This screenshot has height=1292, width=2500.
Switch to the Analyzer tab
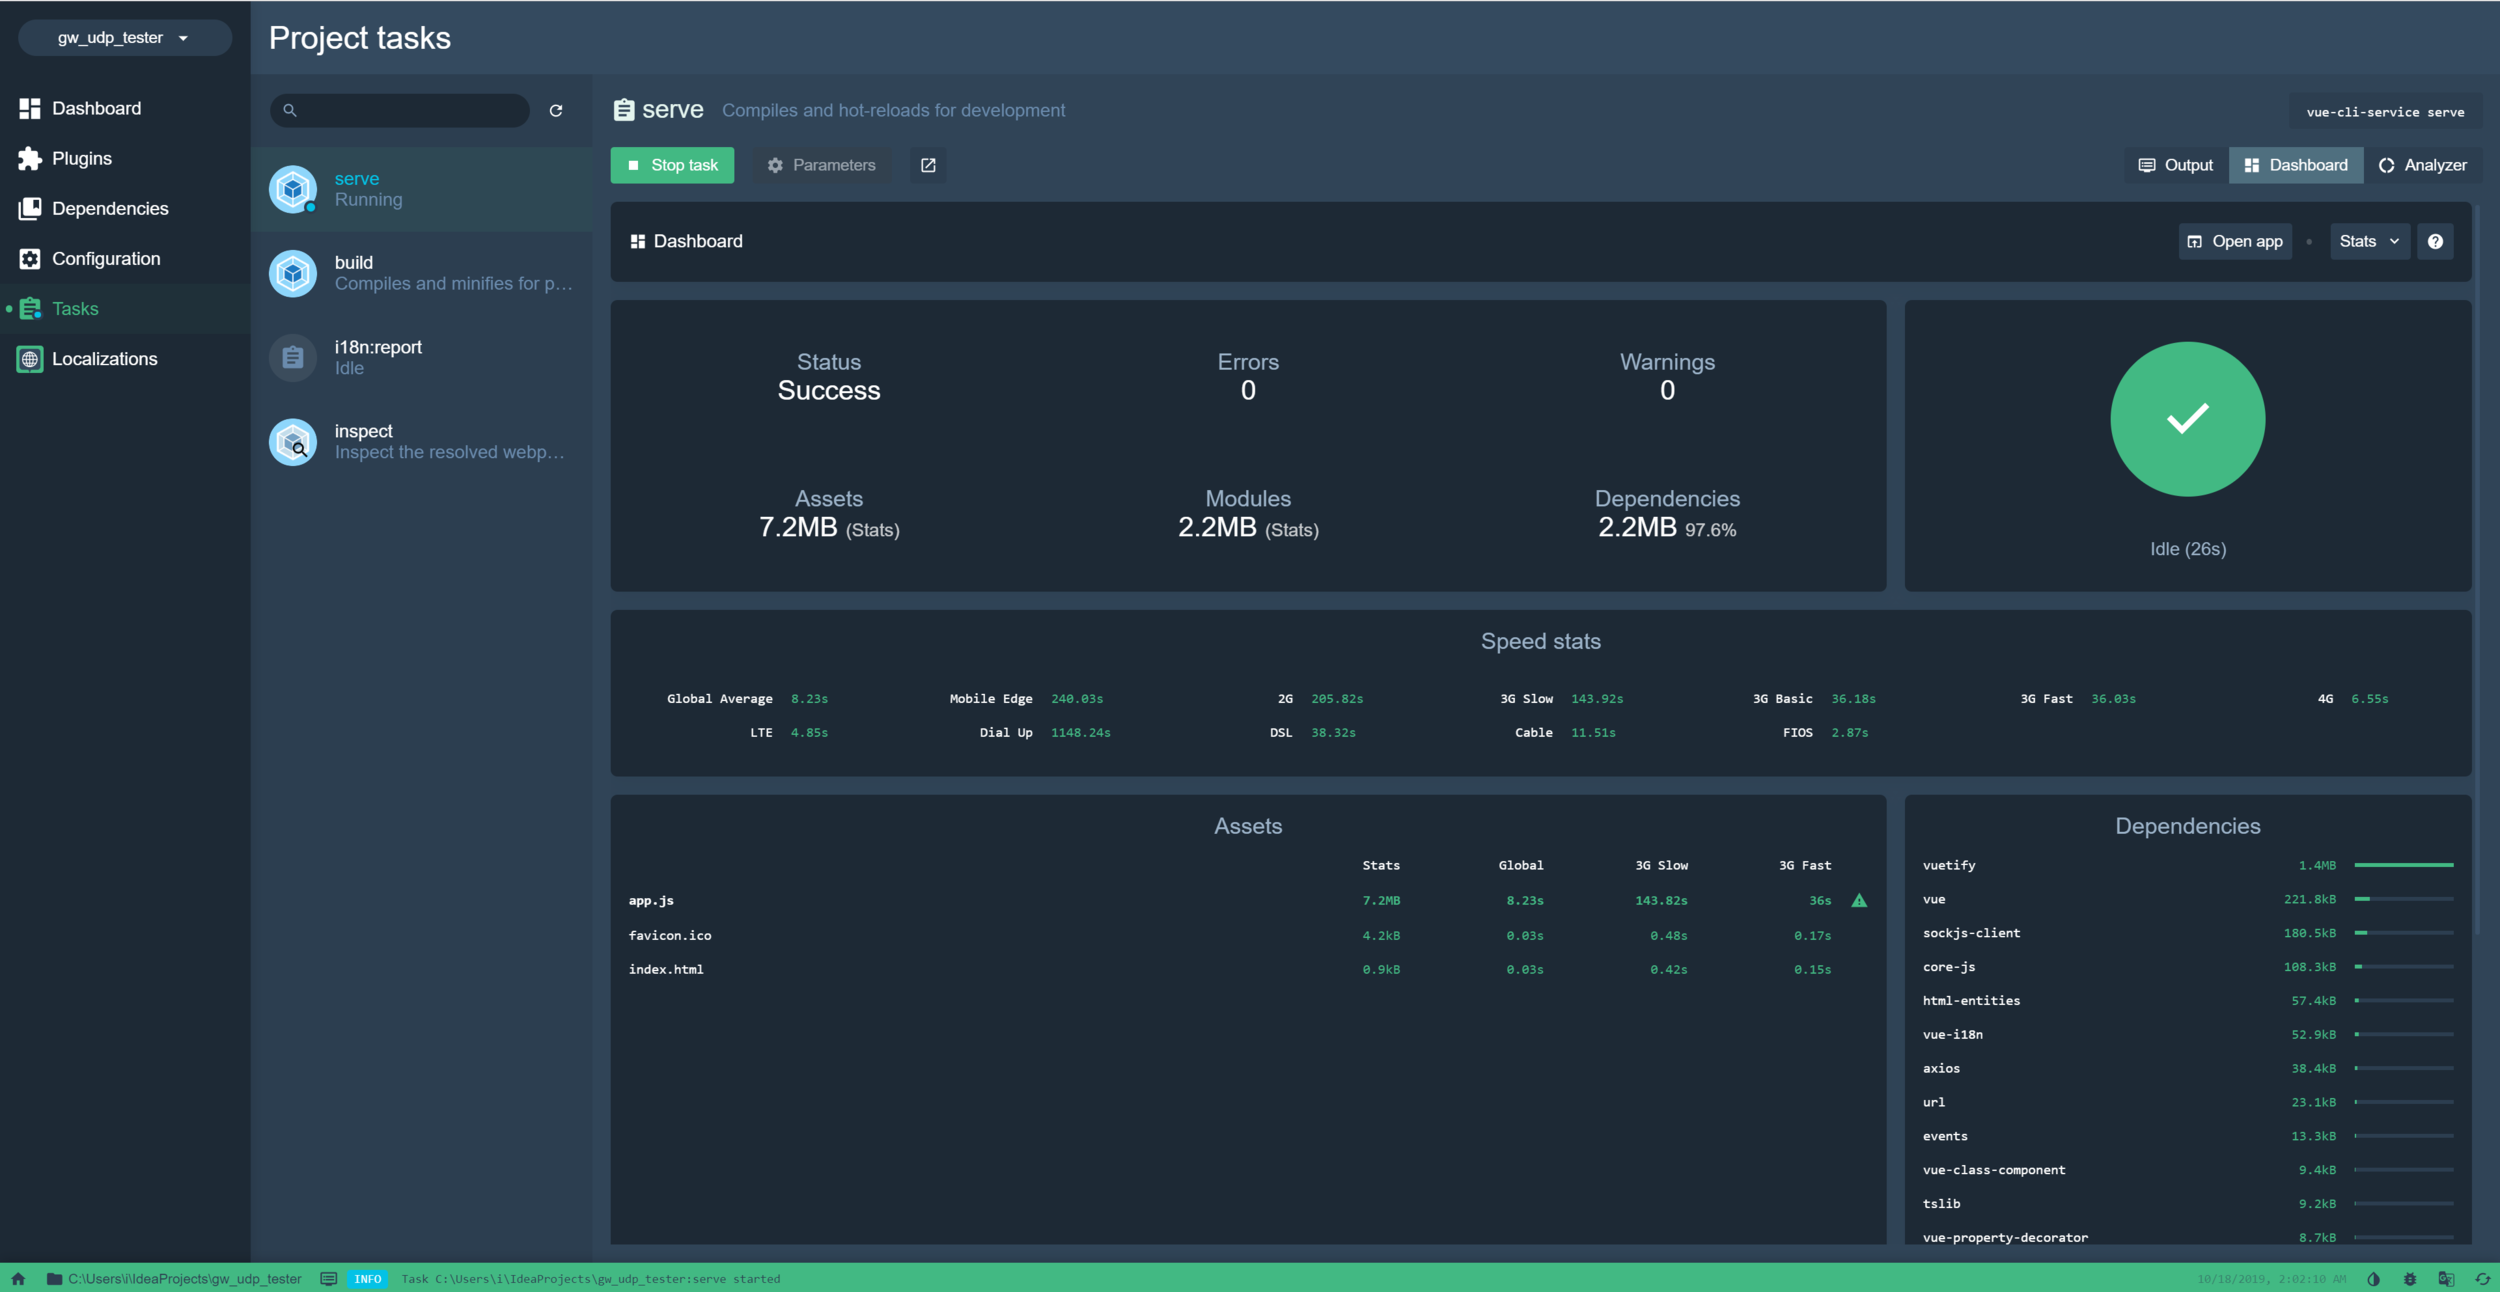tap(2422, 165)
